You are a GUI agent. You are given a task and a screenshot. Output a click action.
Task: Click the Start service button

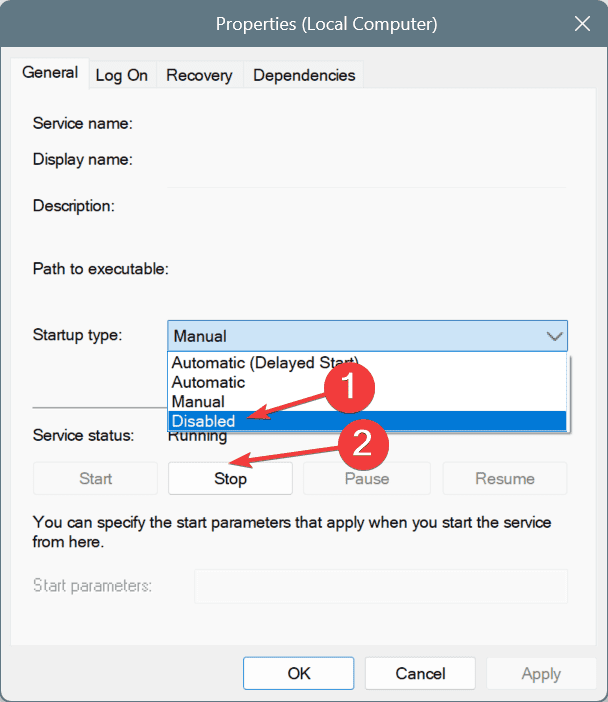tap(96, 479)
